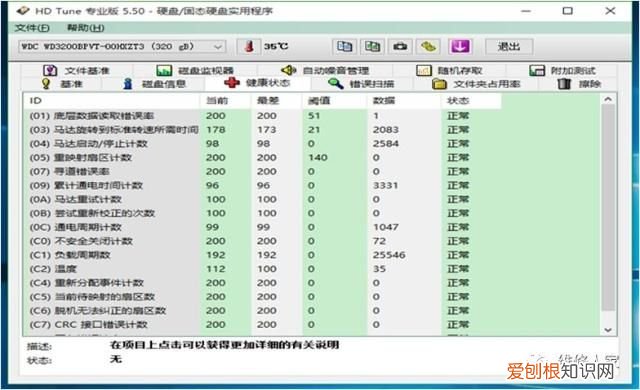
Task: Click the worst value 173
Action: point(267,130)
